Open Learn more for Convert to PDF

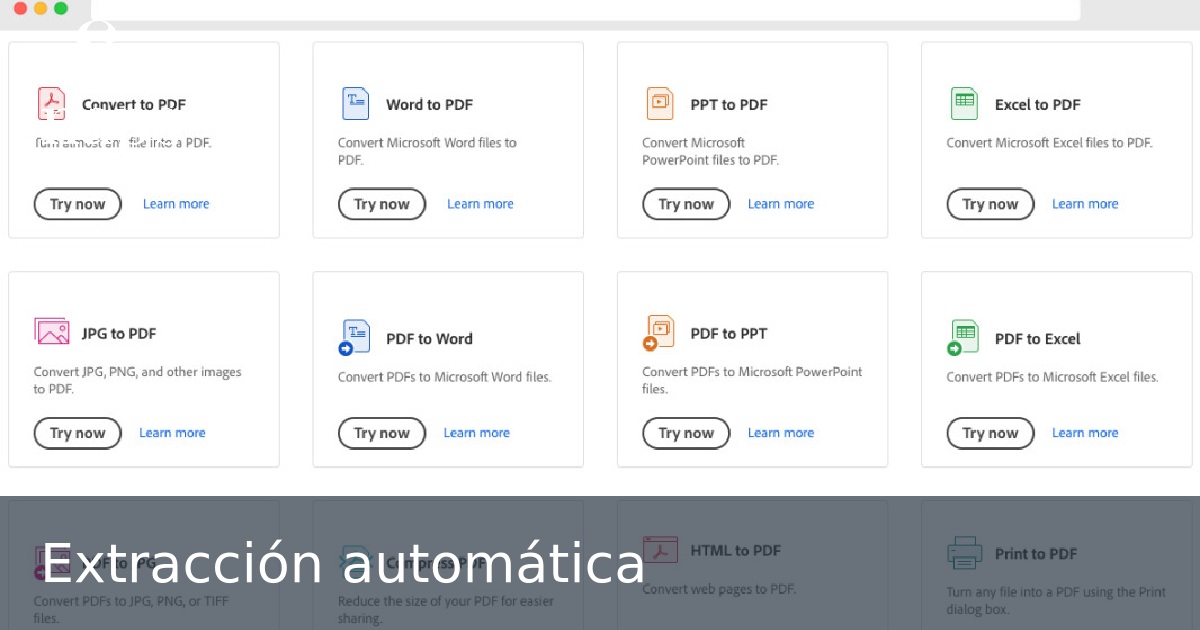tap(176, 204)
